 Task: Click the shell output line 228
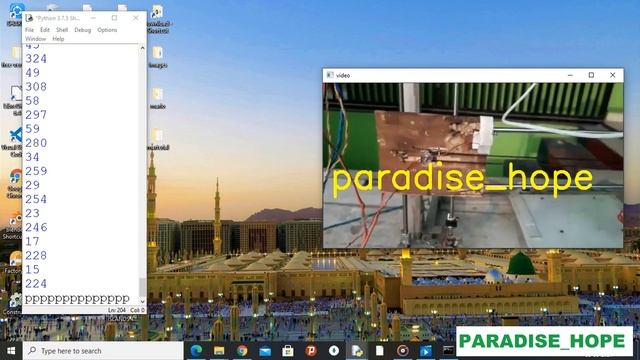click(x=36, y=256)
